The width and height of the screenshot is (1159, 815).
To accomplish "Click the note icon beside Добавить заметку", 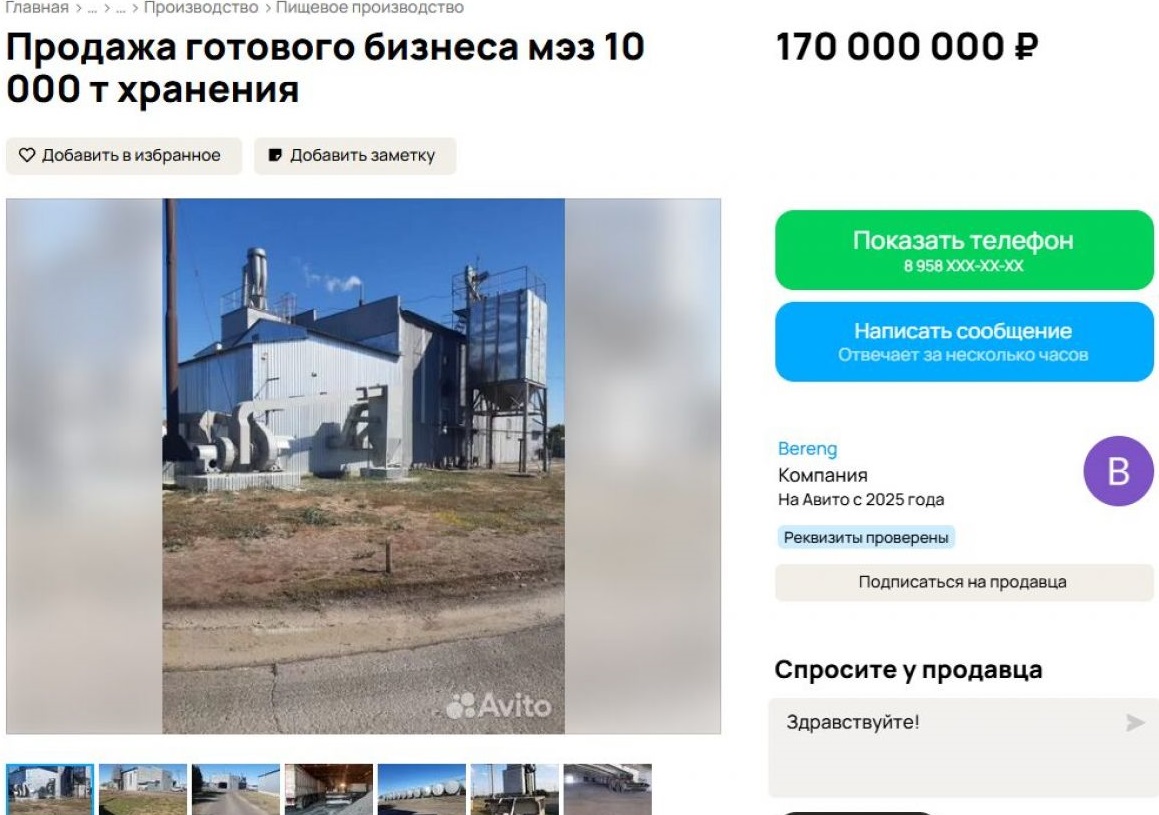I will click(275, 155).
